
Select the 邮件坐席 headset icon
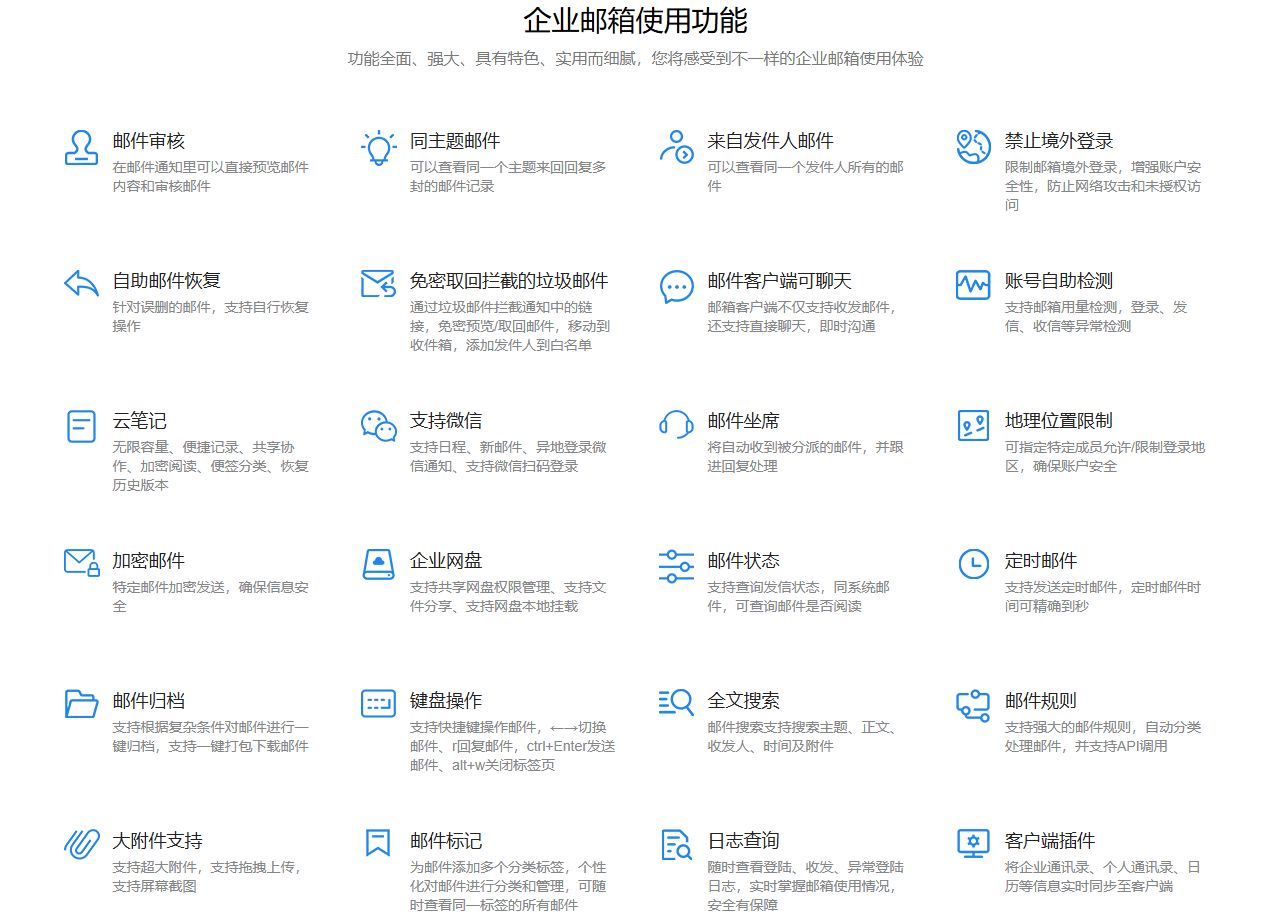676,425
